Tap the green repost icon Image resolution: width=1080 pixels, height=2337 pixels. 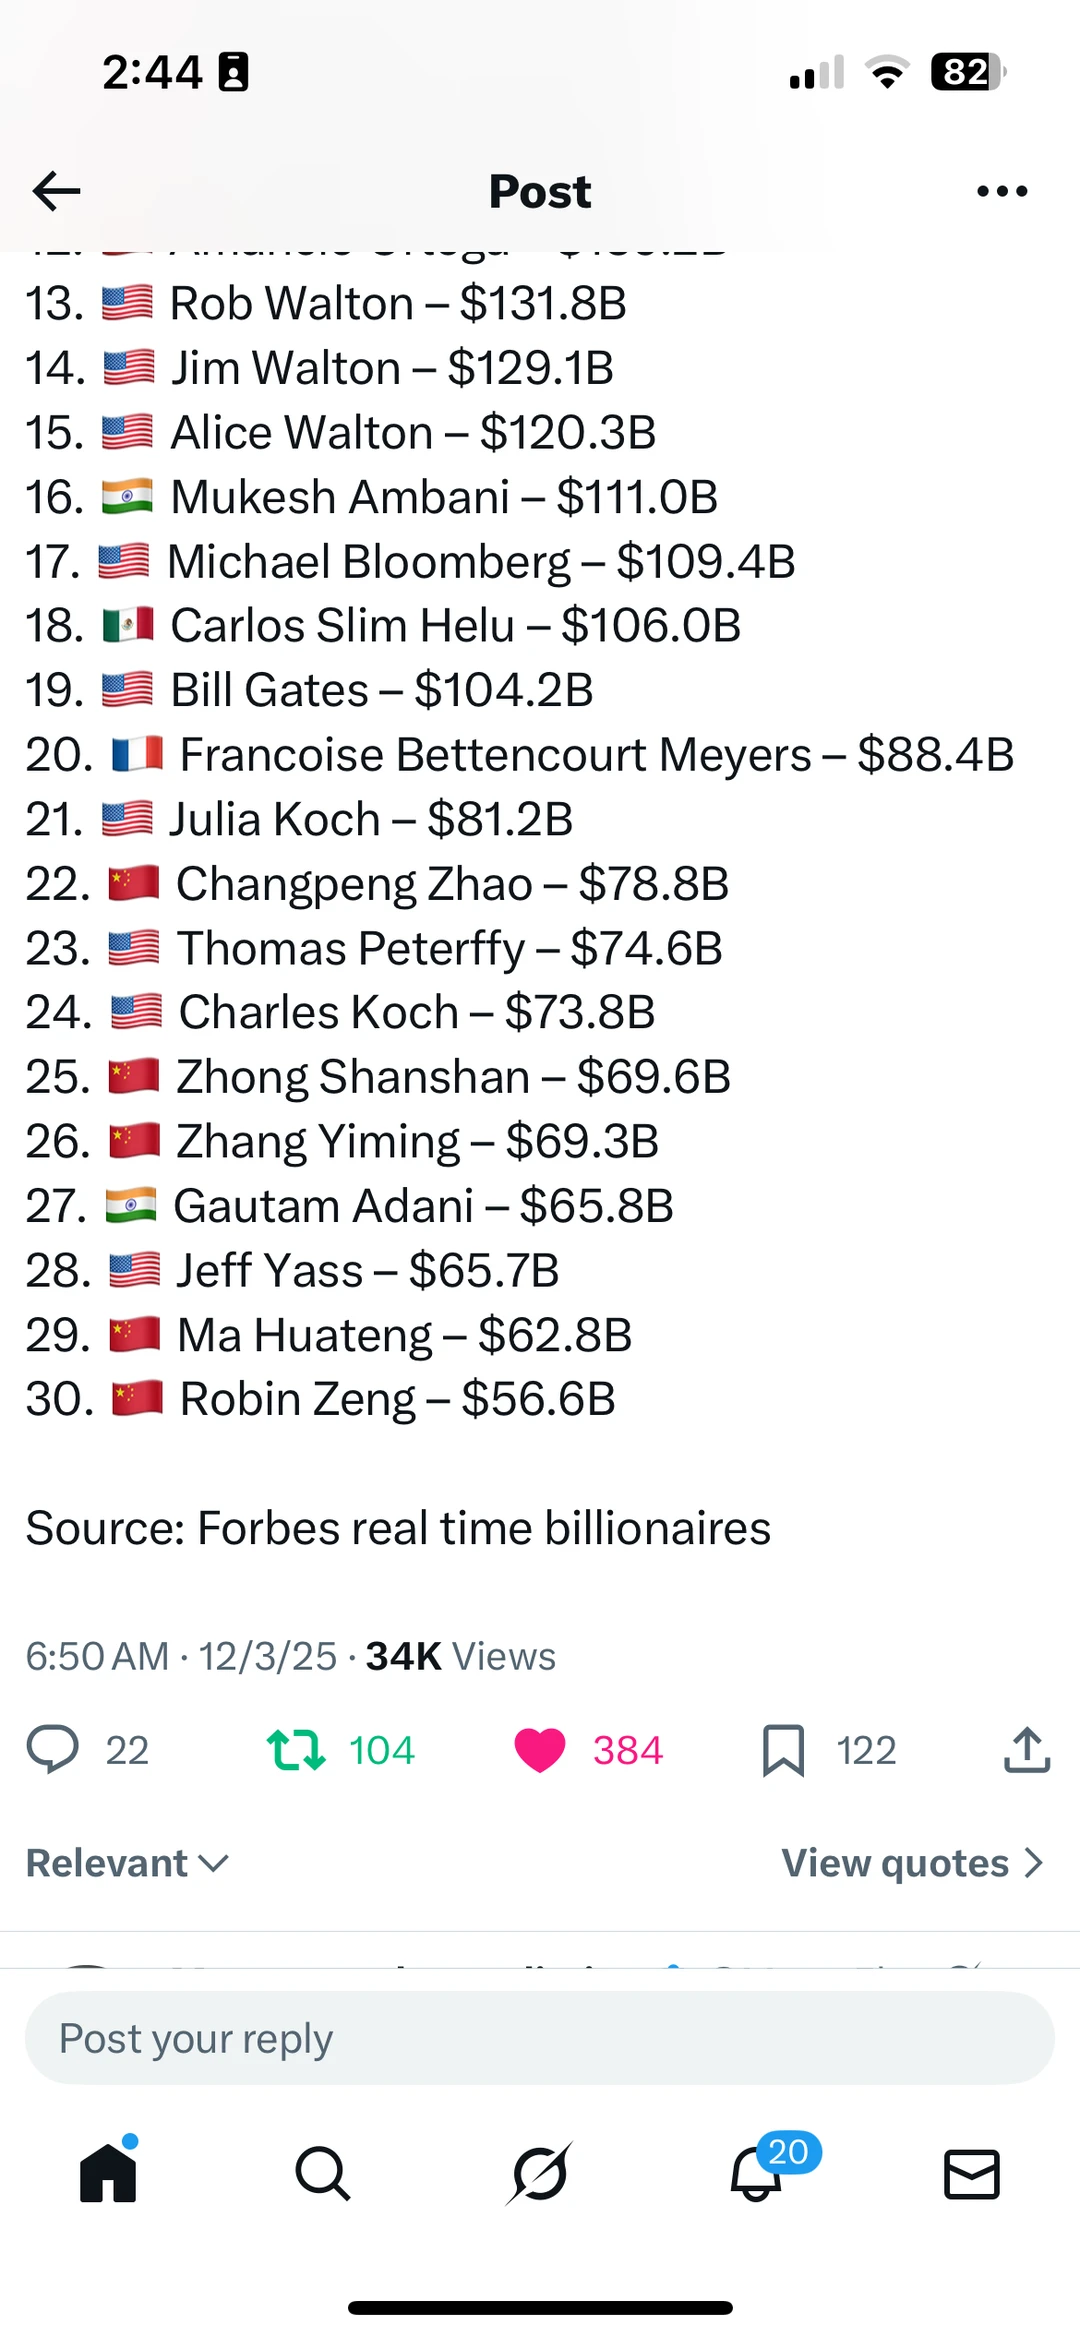pyautogui.click(x=296, y=1750)
